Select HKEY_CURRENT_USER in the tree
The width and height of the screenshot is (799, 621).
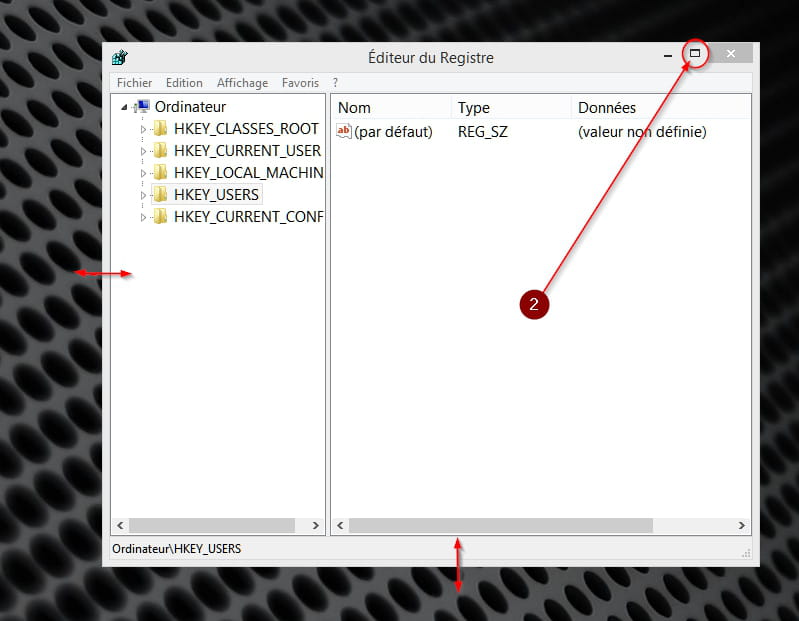coord(247,151)
